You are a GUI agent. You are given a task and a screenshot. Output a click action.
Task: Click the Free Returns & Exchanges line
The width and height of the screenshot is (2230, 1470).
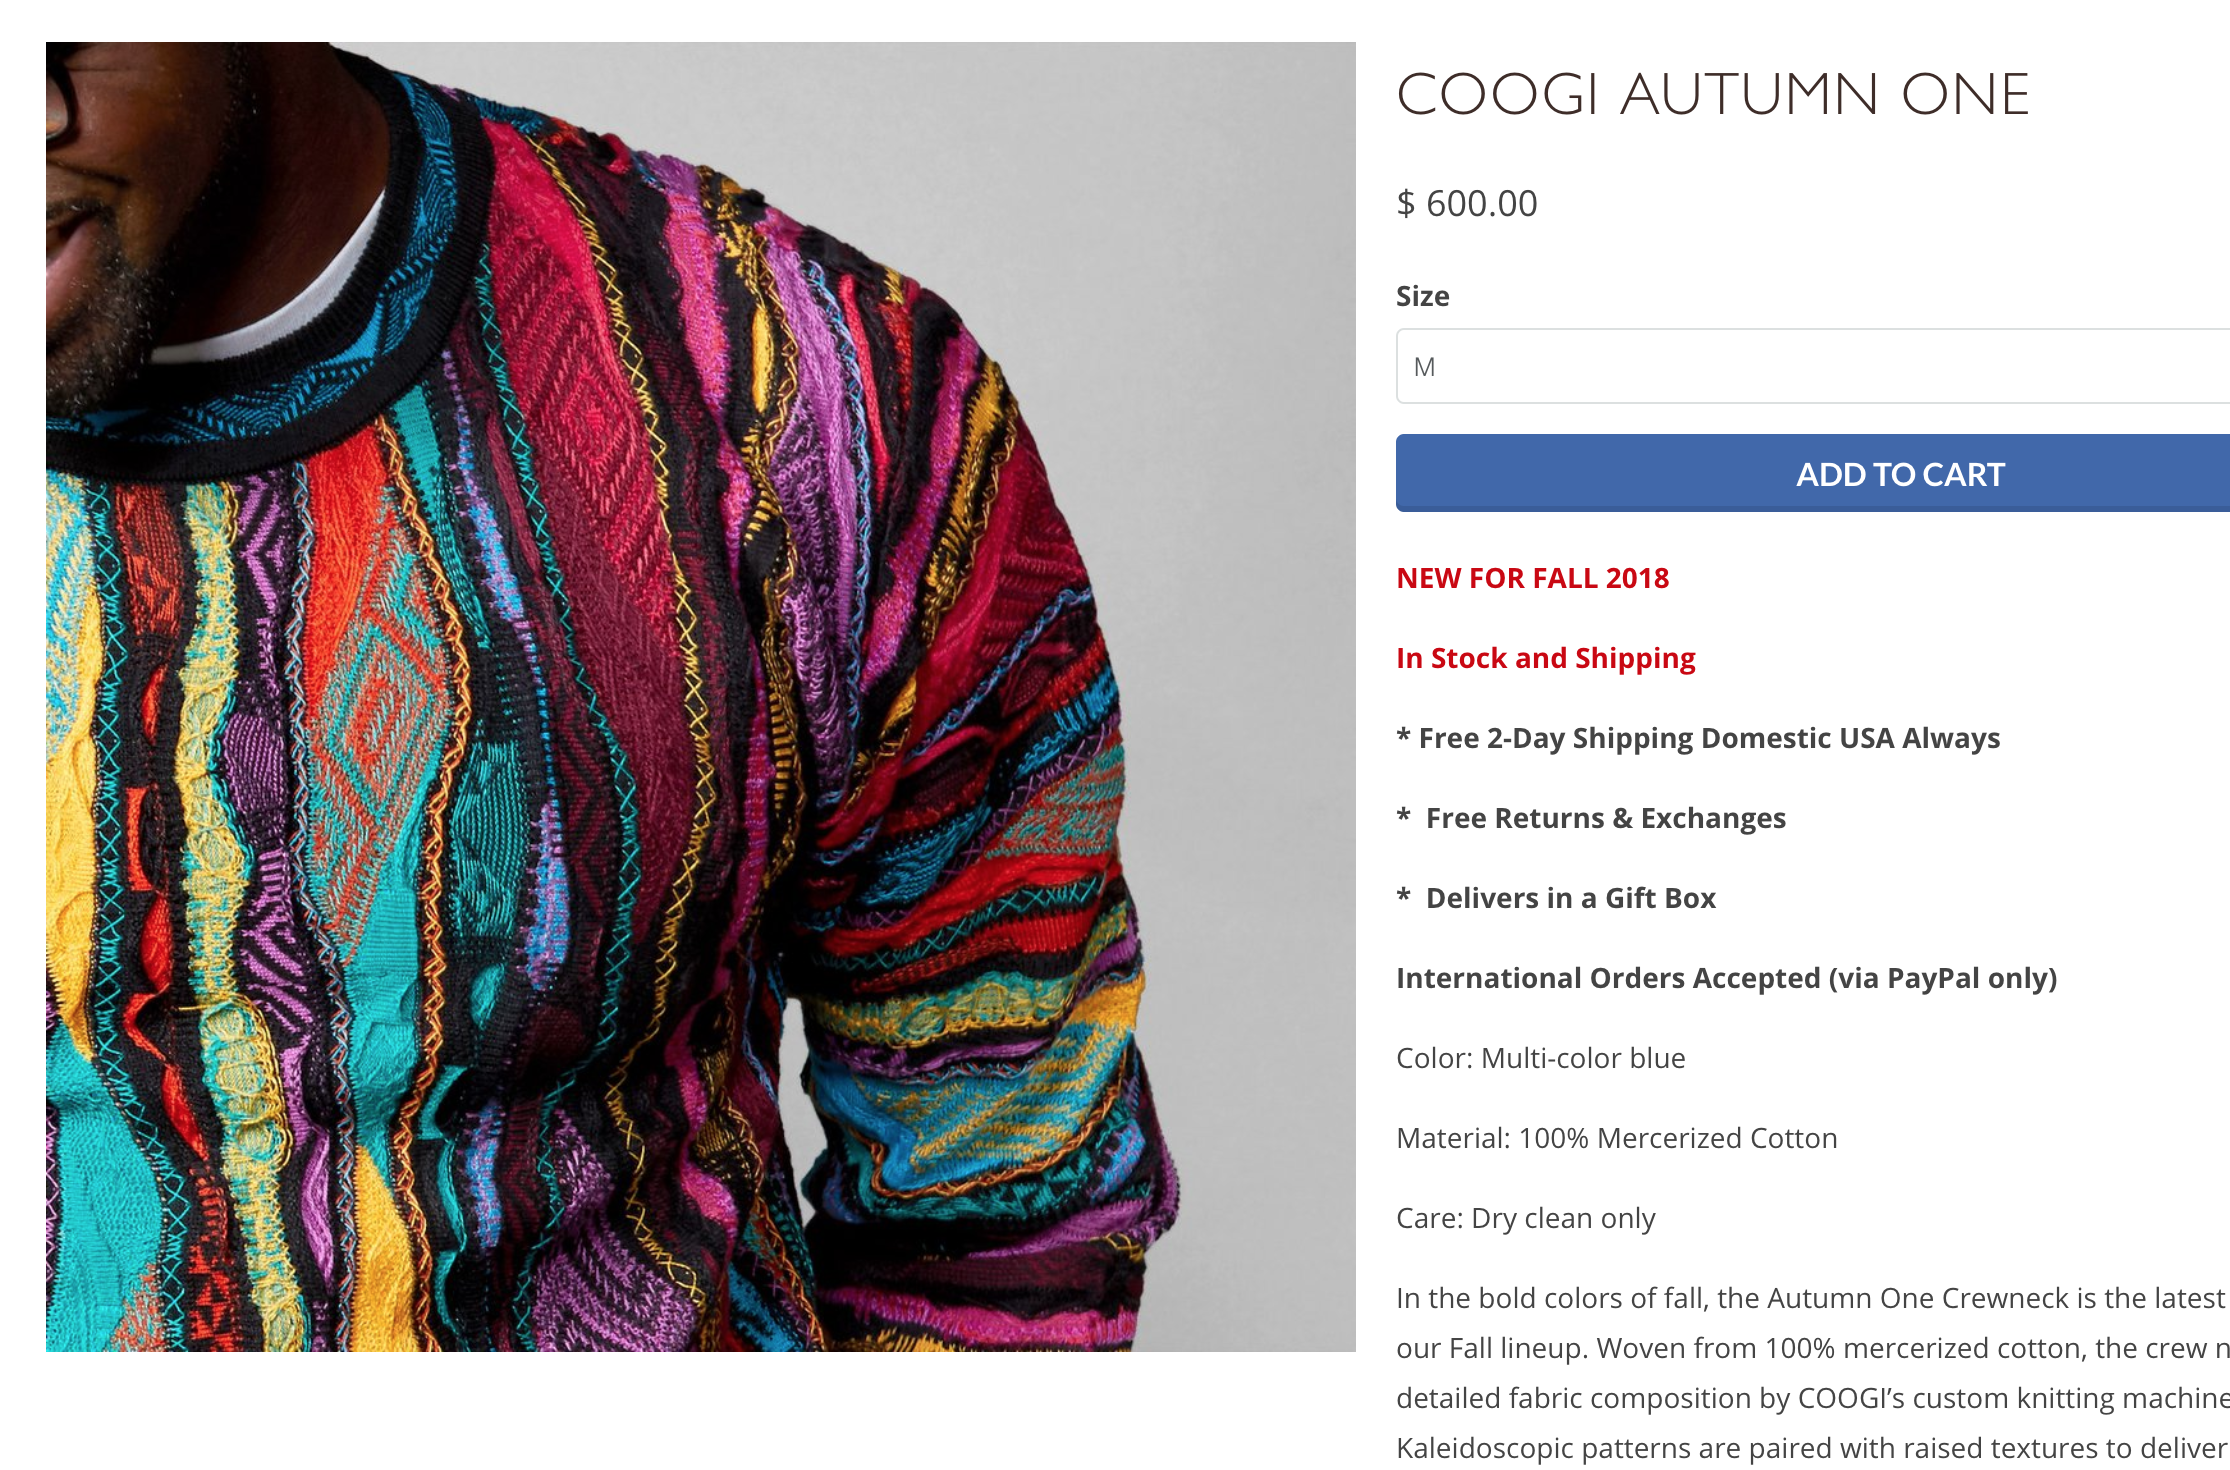pyautogui.click(x=1604, y=818)
